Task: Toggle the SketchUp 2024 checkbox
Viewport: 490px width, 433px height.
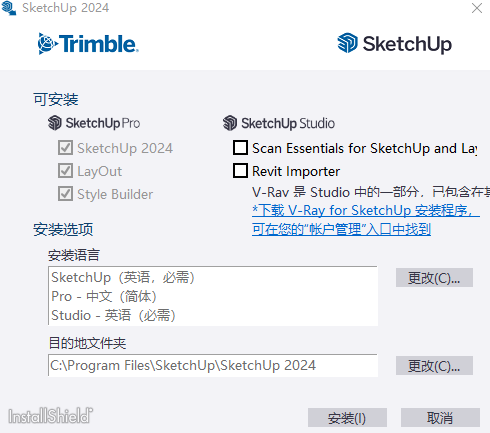Action: coord(65,148)
